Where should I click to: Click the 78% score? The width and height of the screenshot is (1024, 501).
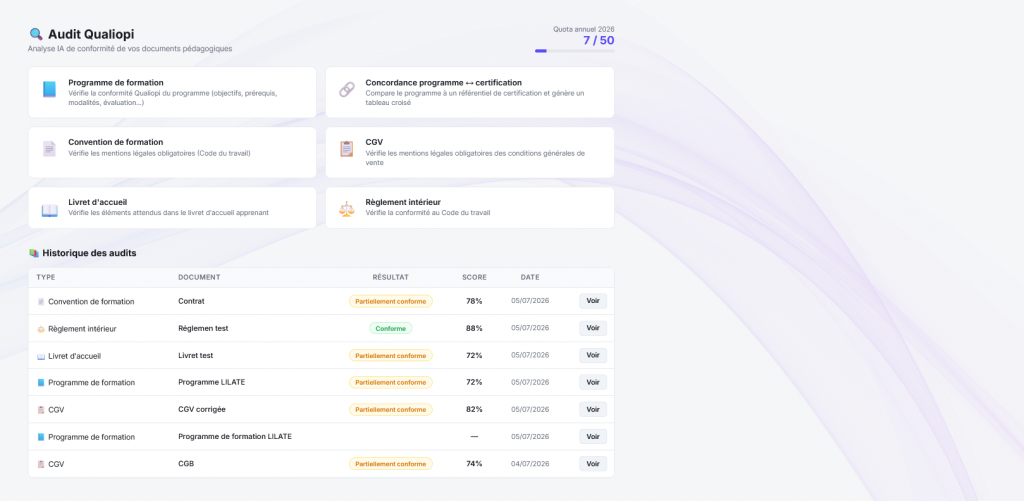474,301
